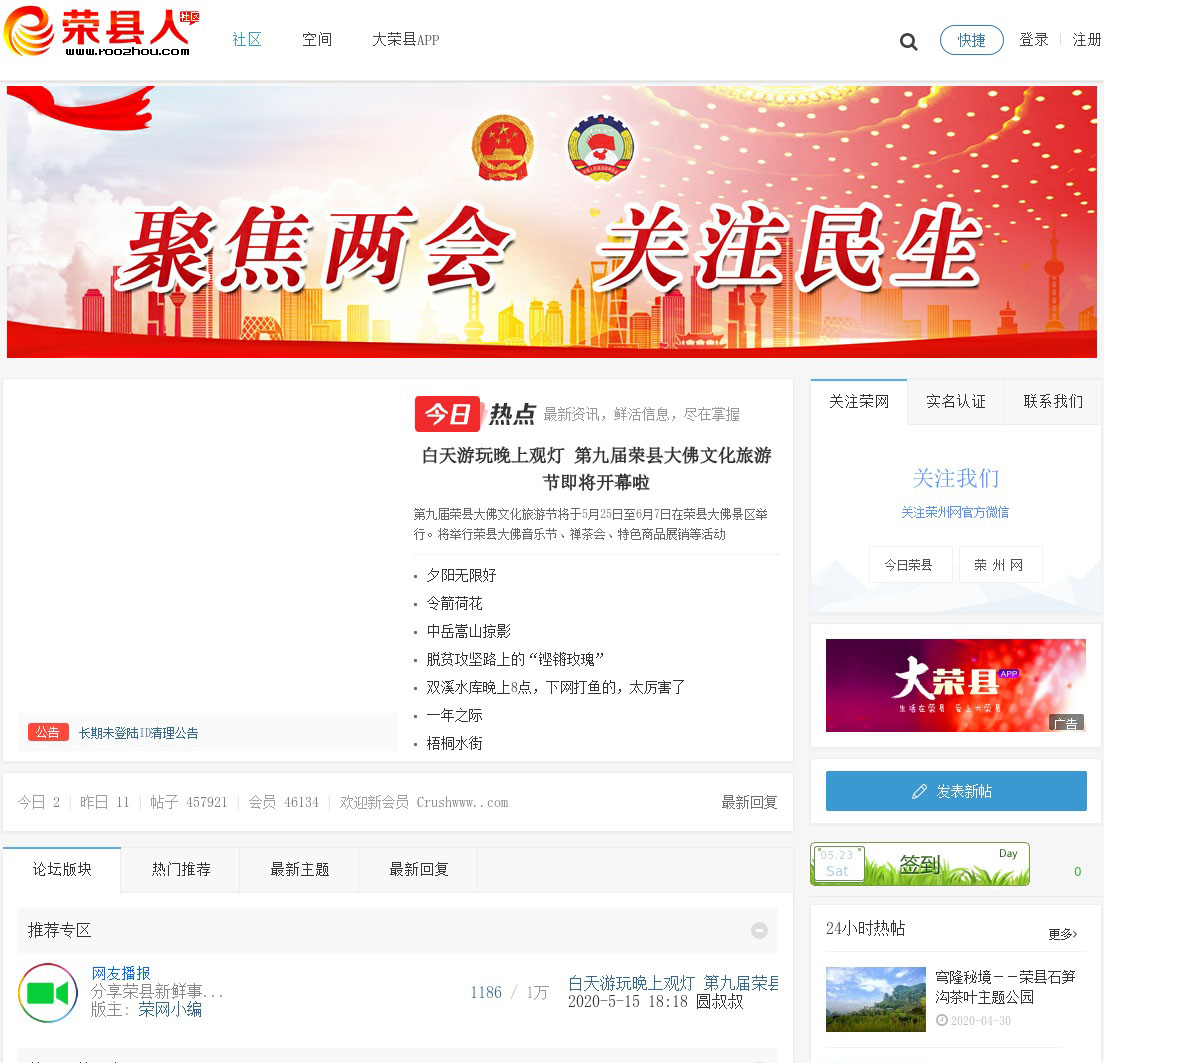Collapse the 推荐专区 section

[x=759, y=930]
